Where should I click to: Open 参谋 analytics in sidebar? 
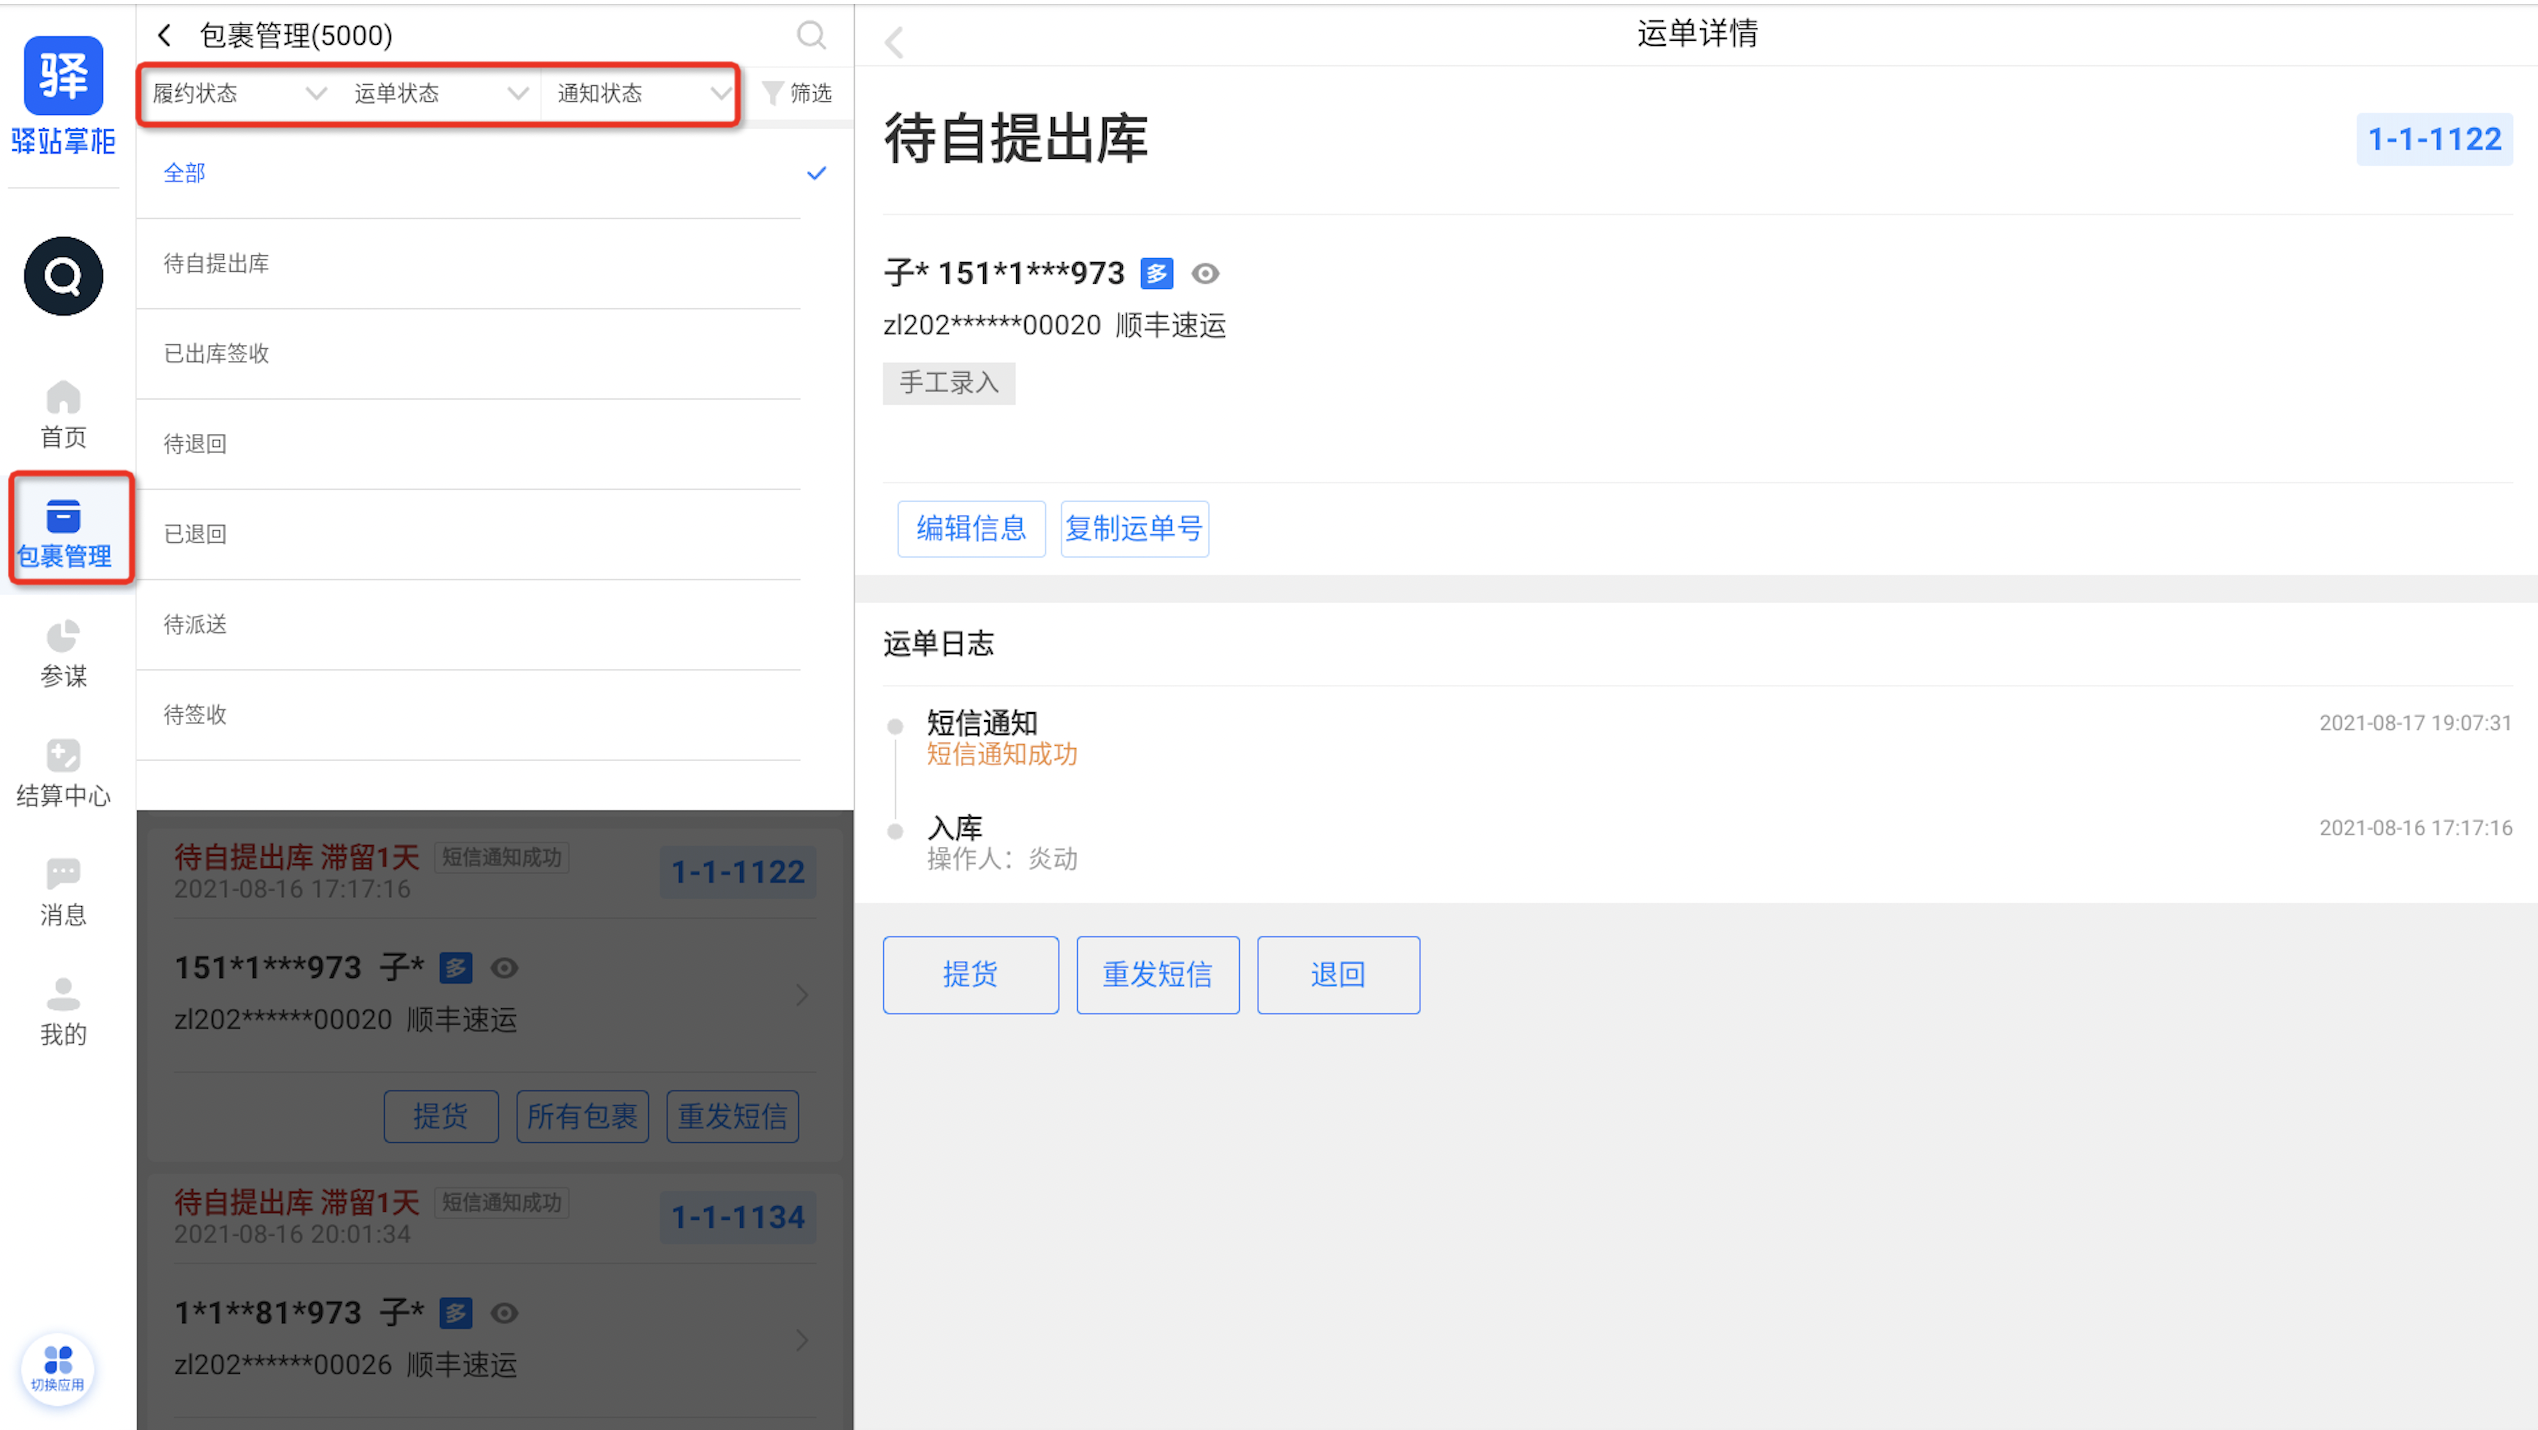(x=63, y=654)
